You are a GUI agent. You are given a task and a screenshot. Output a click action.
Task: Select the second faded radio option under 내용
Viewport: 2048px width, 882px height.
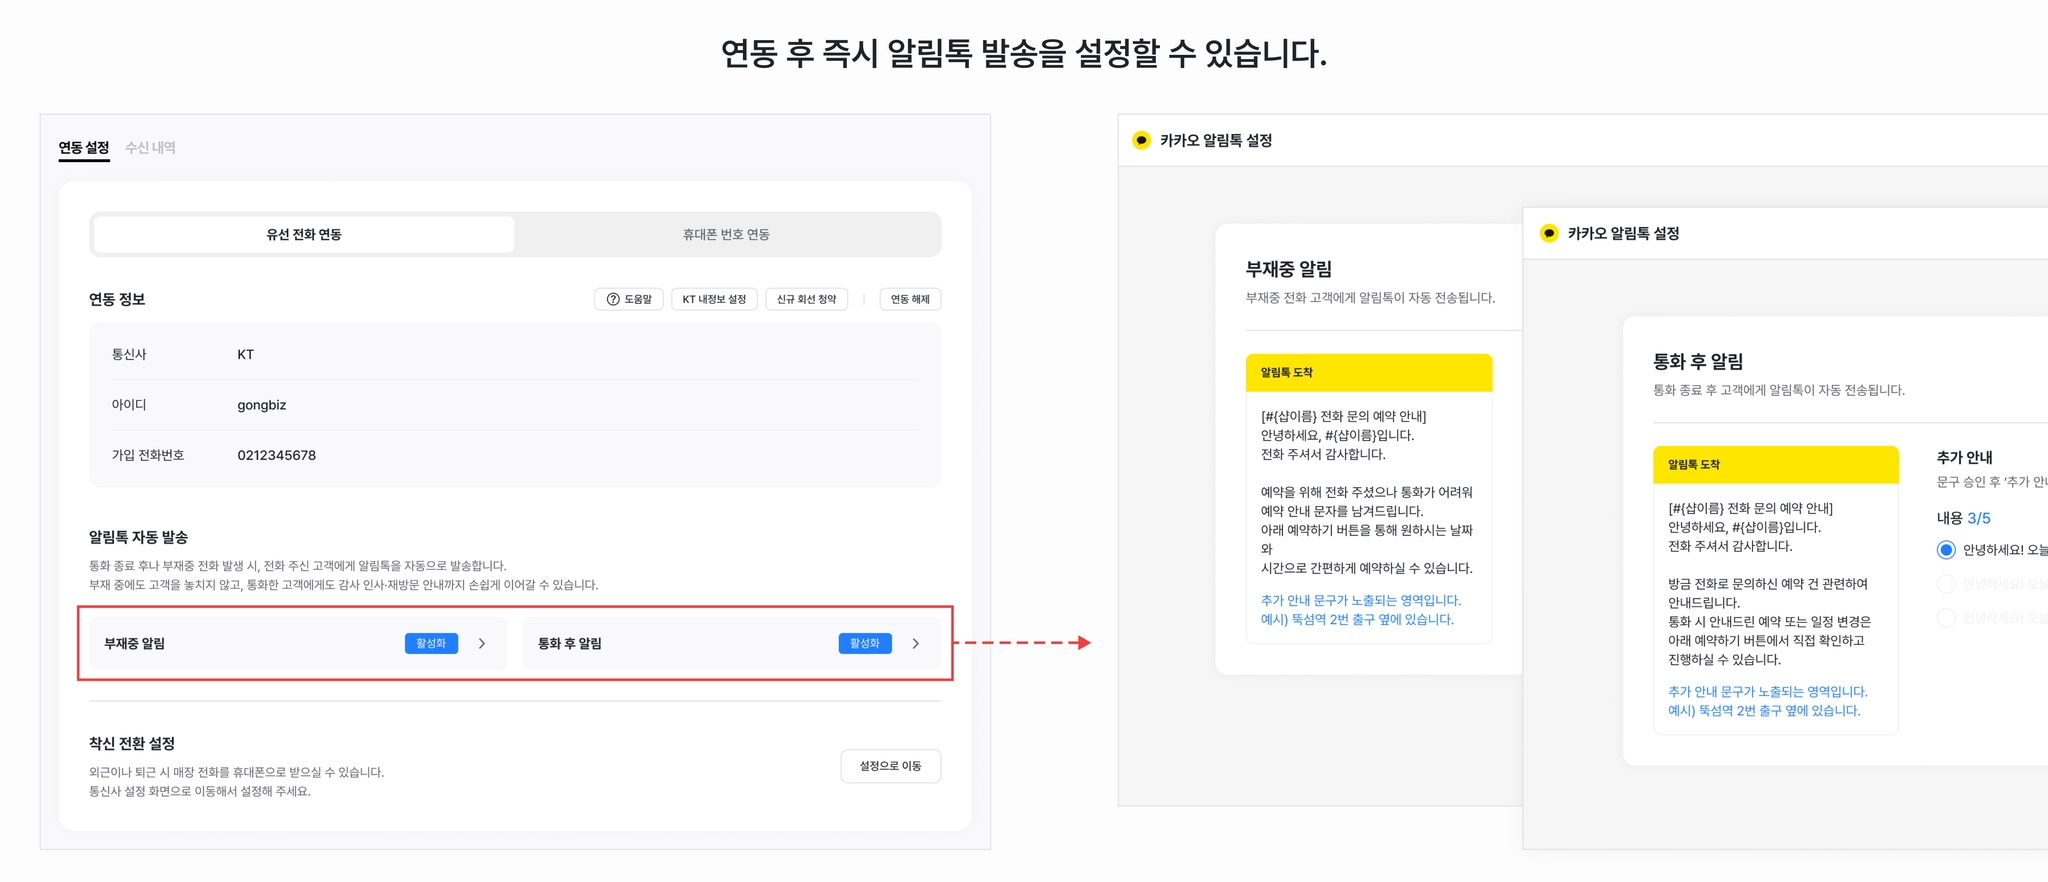[1946, 584]
